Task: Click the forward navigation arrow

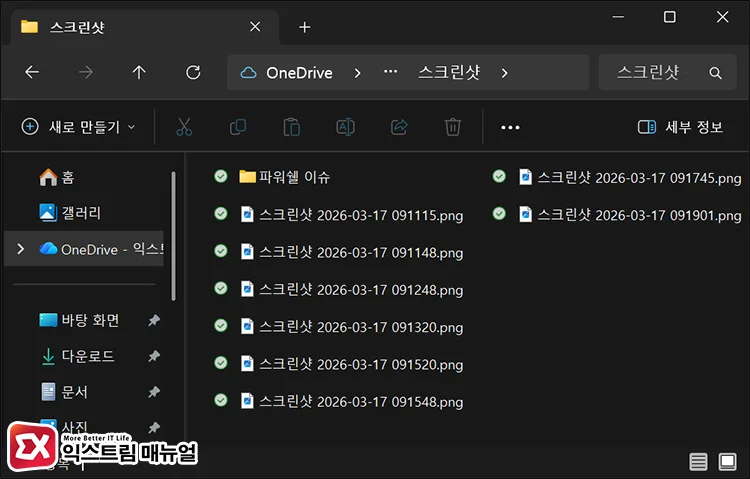Action: click(86, 72)
